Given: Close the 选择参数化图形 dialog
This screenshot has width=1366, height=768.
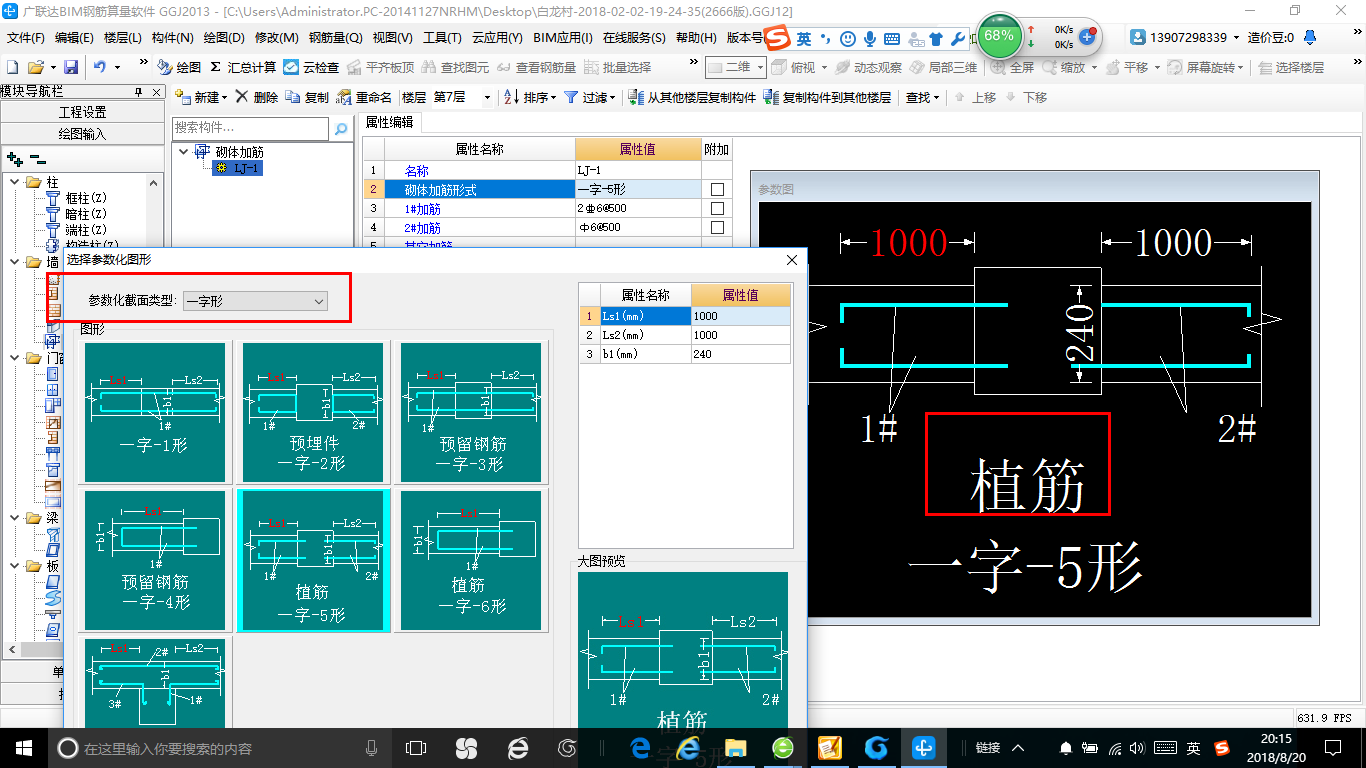Looking at the screenshot, I should [x=792, y=260].
